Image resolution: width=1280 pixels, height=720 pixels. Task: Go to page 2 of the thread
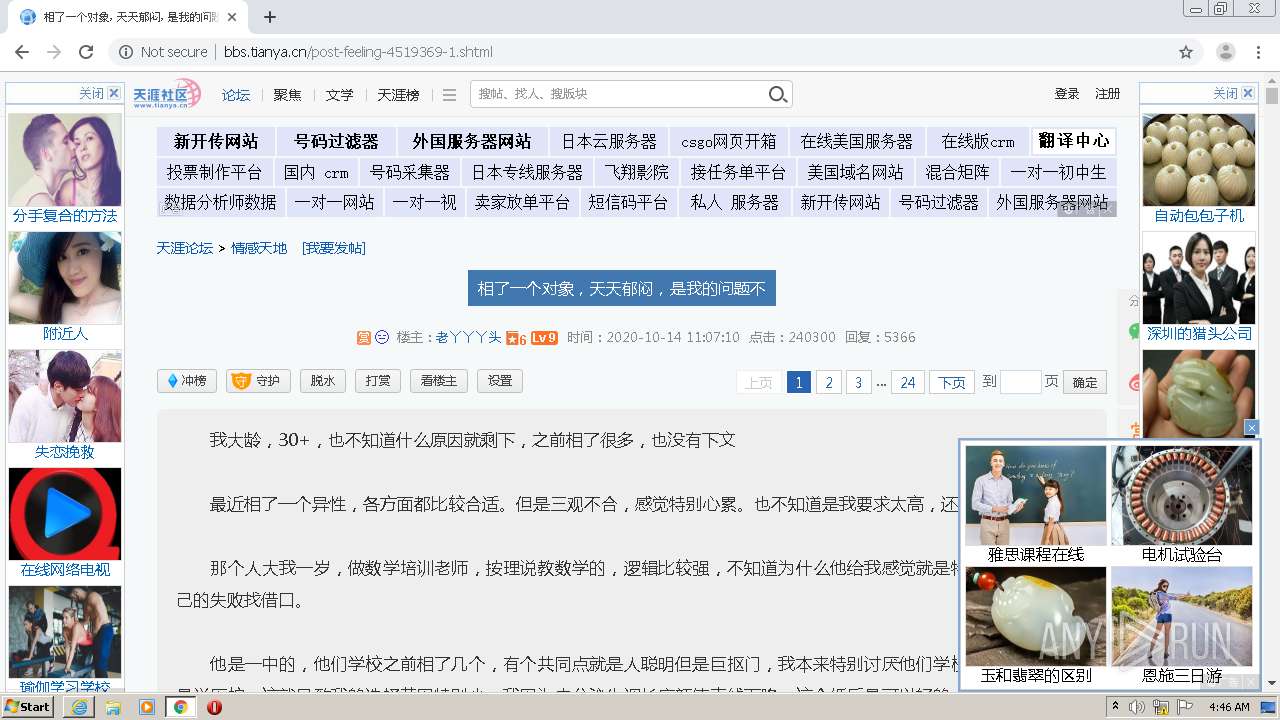click(x=828, y=382)
